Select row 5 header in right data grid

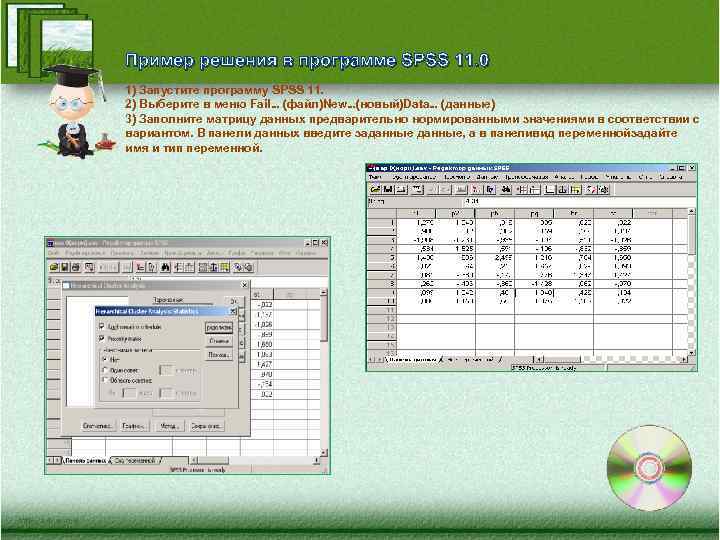(382, 258)
